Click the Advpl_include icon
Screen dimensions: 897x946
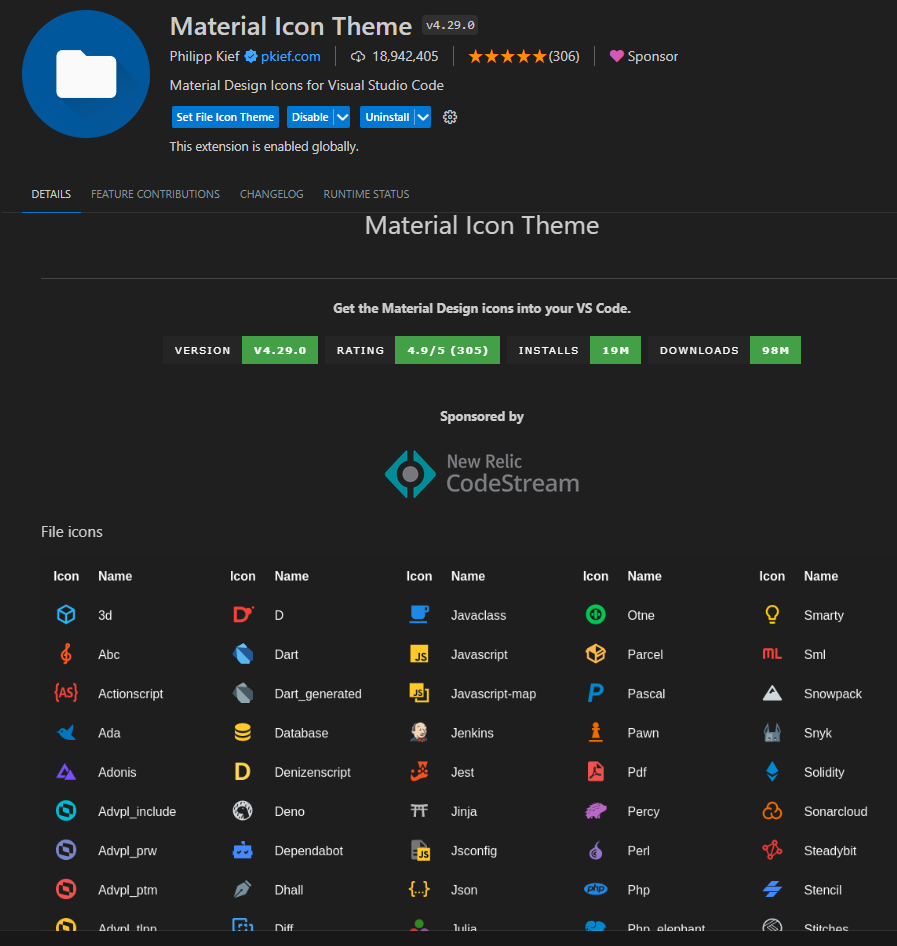(66, 811)
